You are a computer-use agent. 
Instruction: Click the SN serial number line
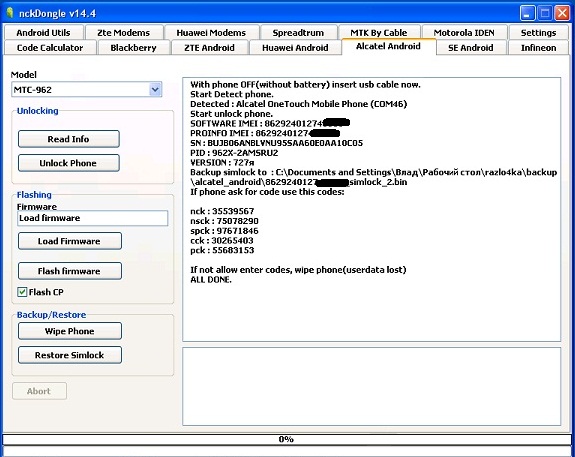coord(276,143)
